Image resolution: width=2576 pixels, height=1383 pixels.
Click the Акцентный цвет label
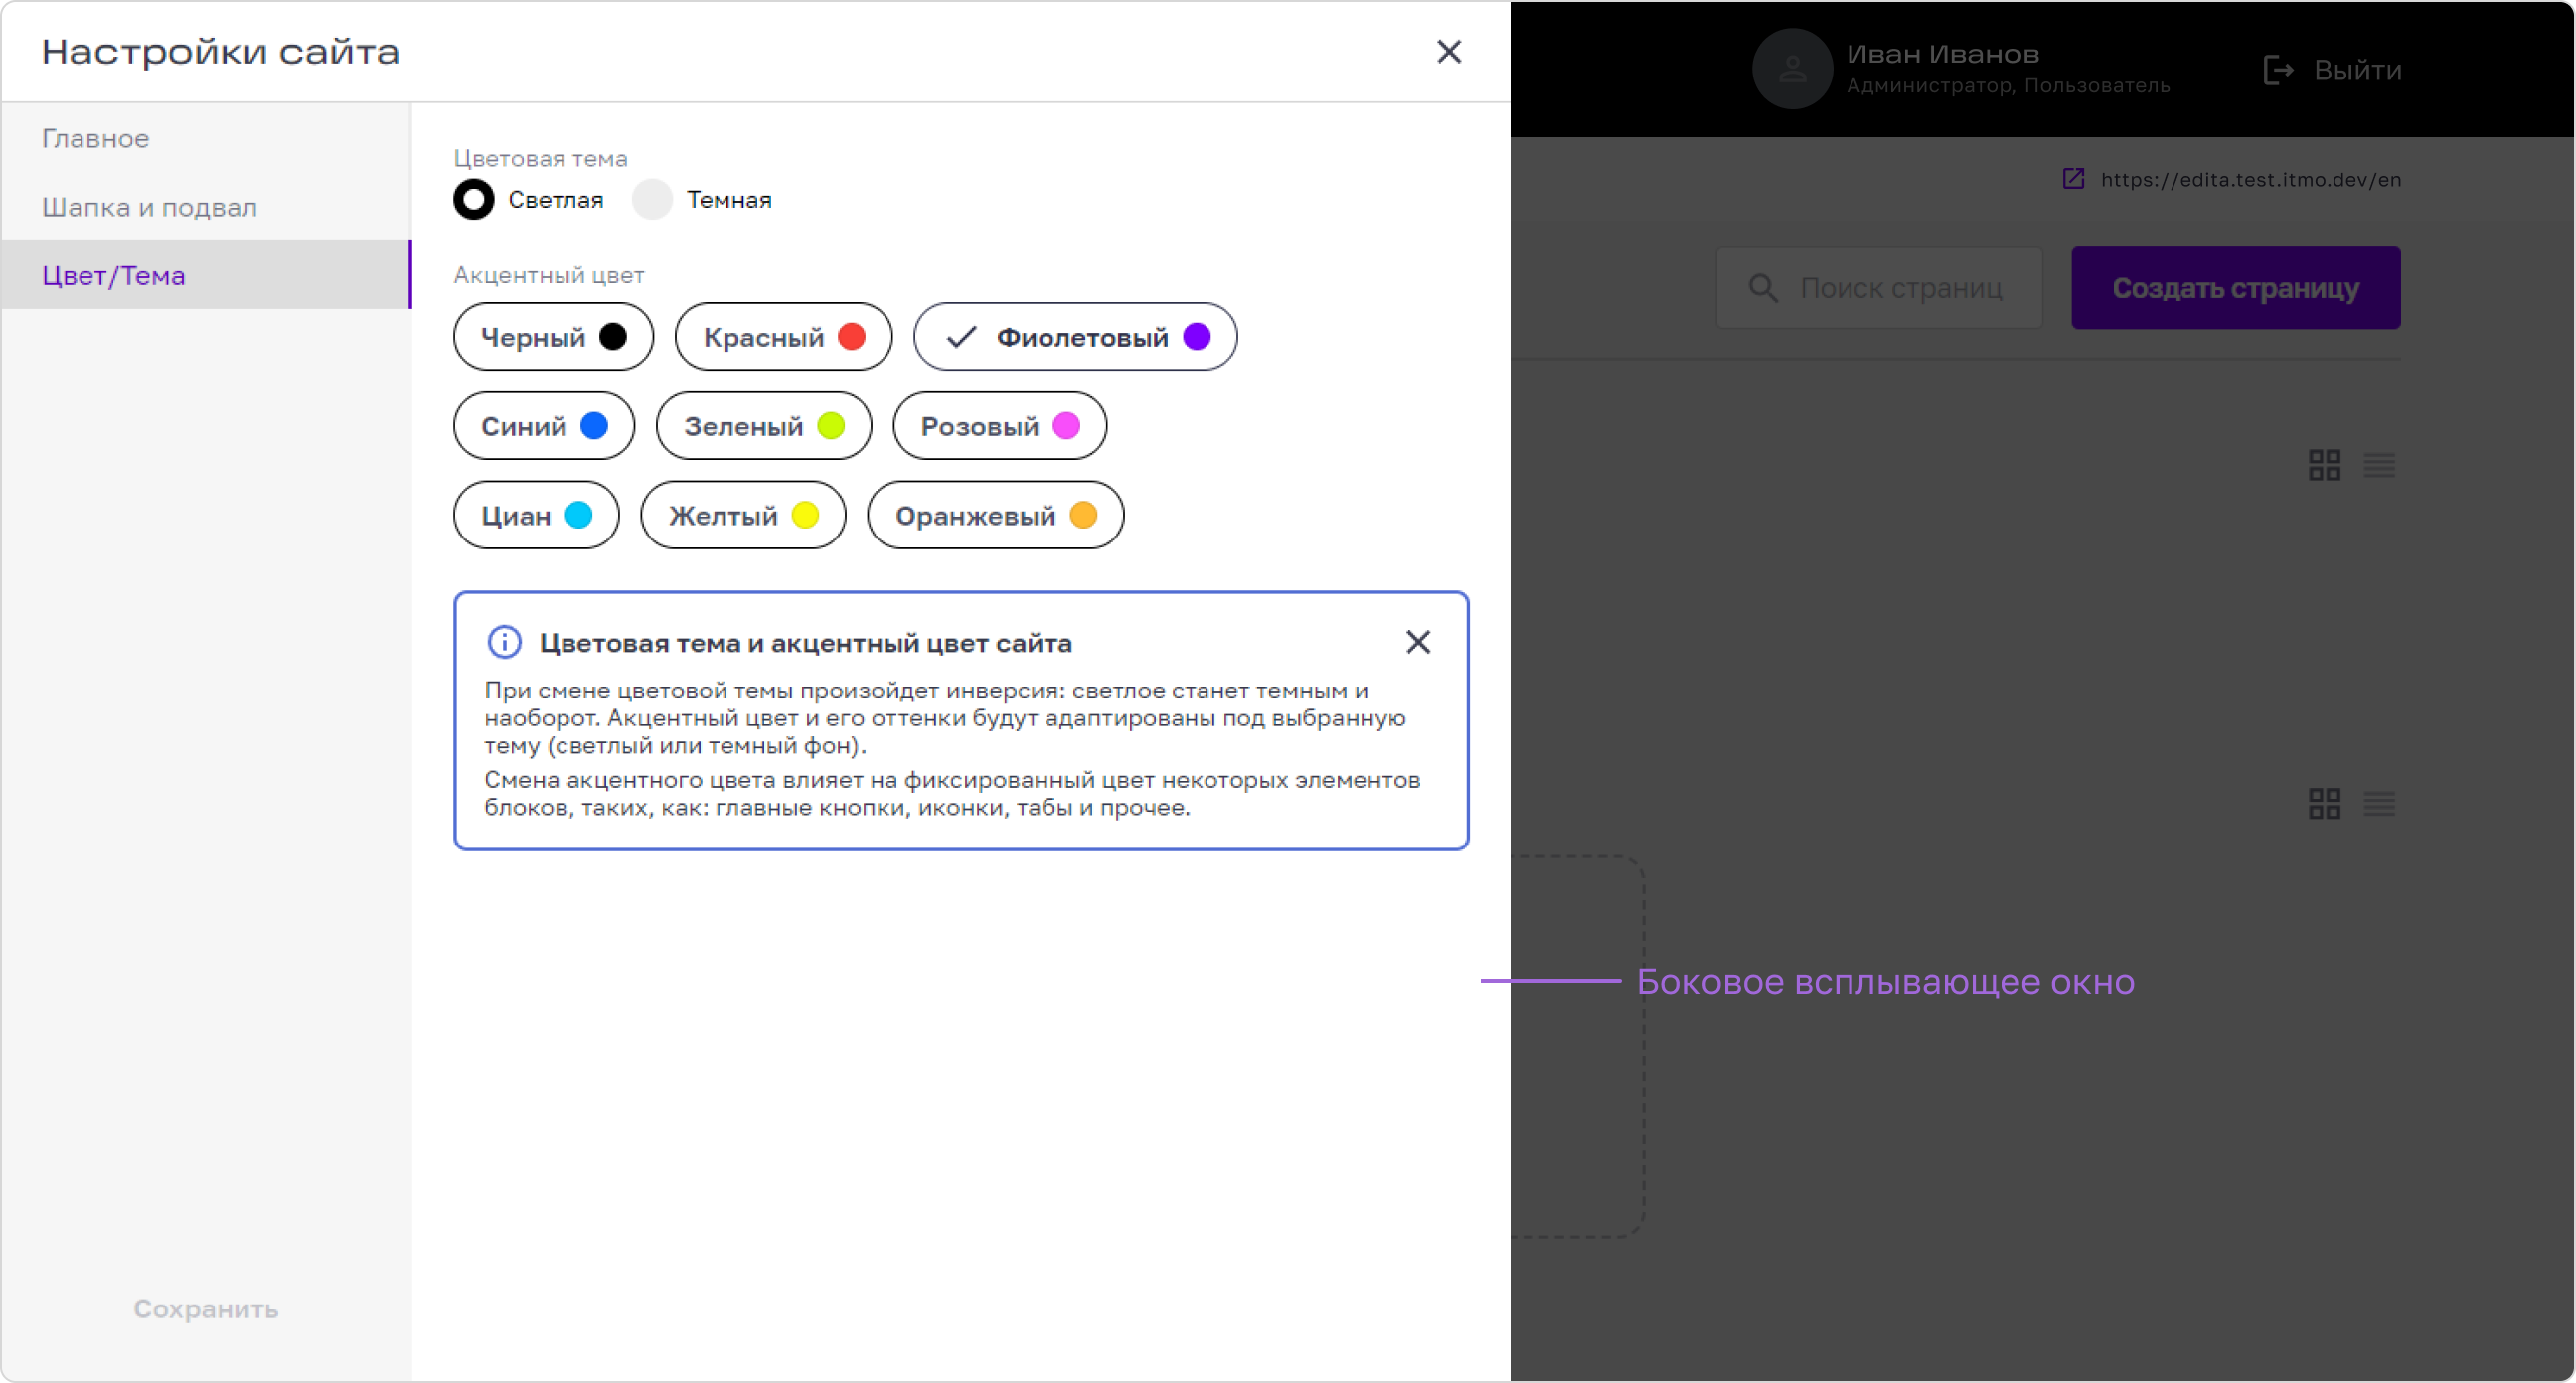[549, 275]
